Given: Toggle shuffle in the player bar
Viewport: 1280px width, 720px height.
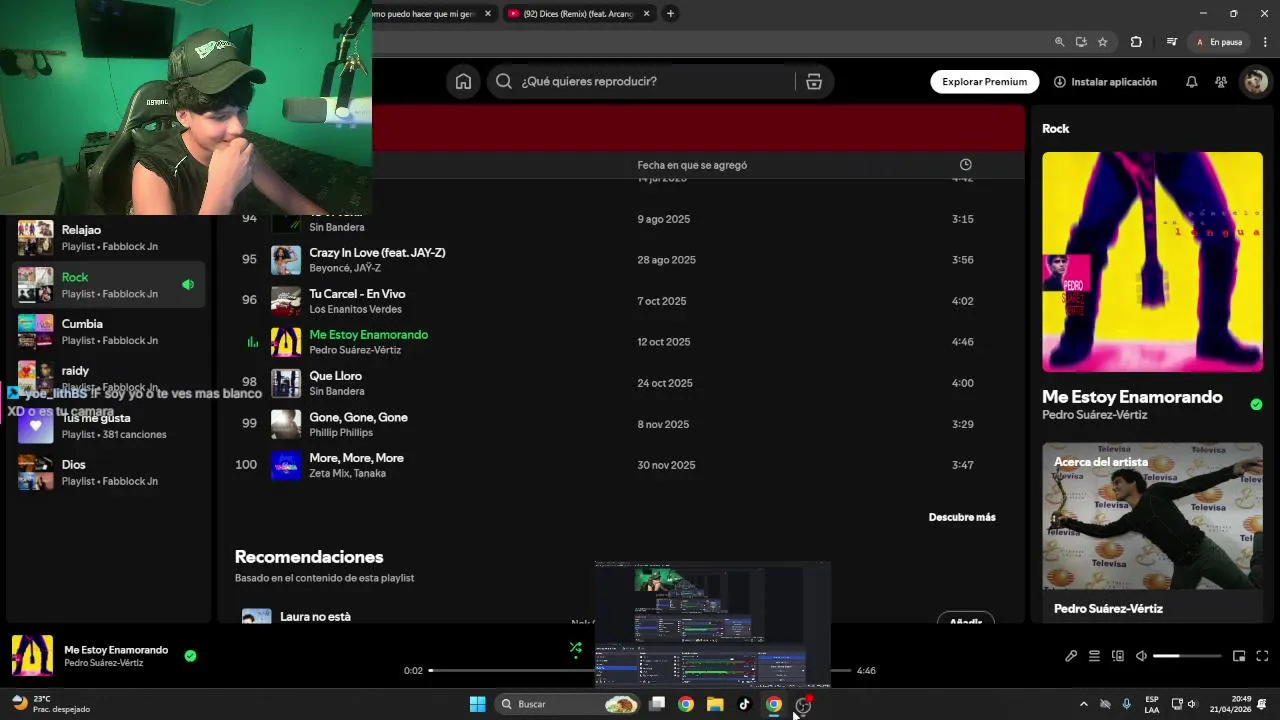Looking at the screenshot, I should 575,648.
